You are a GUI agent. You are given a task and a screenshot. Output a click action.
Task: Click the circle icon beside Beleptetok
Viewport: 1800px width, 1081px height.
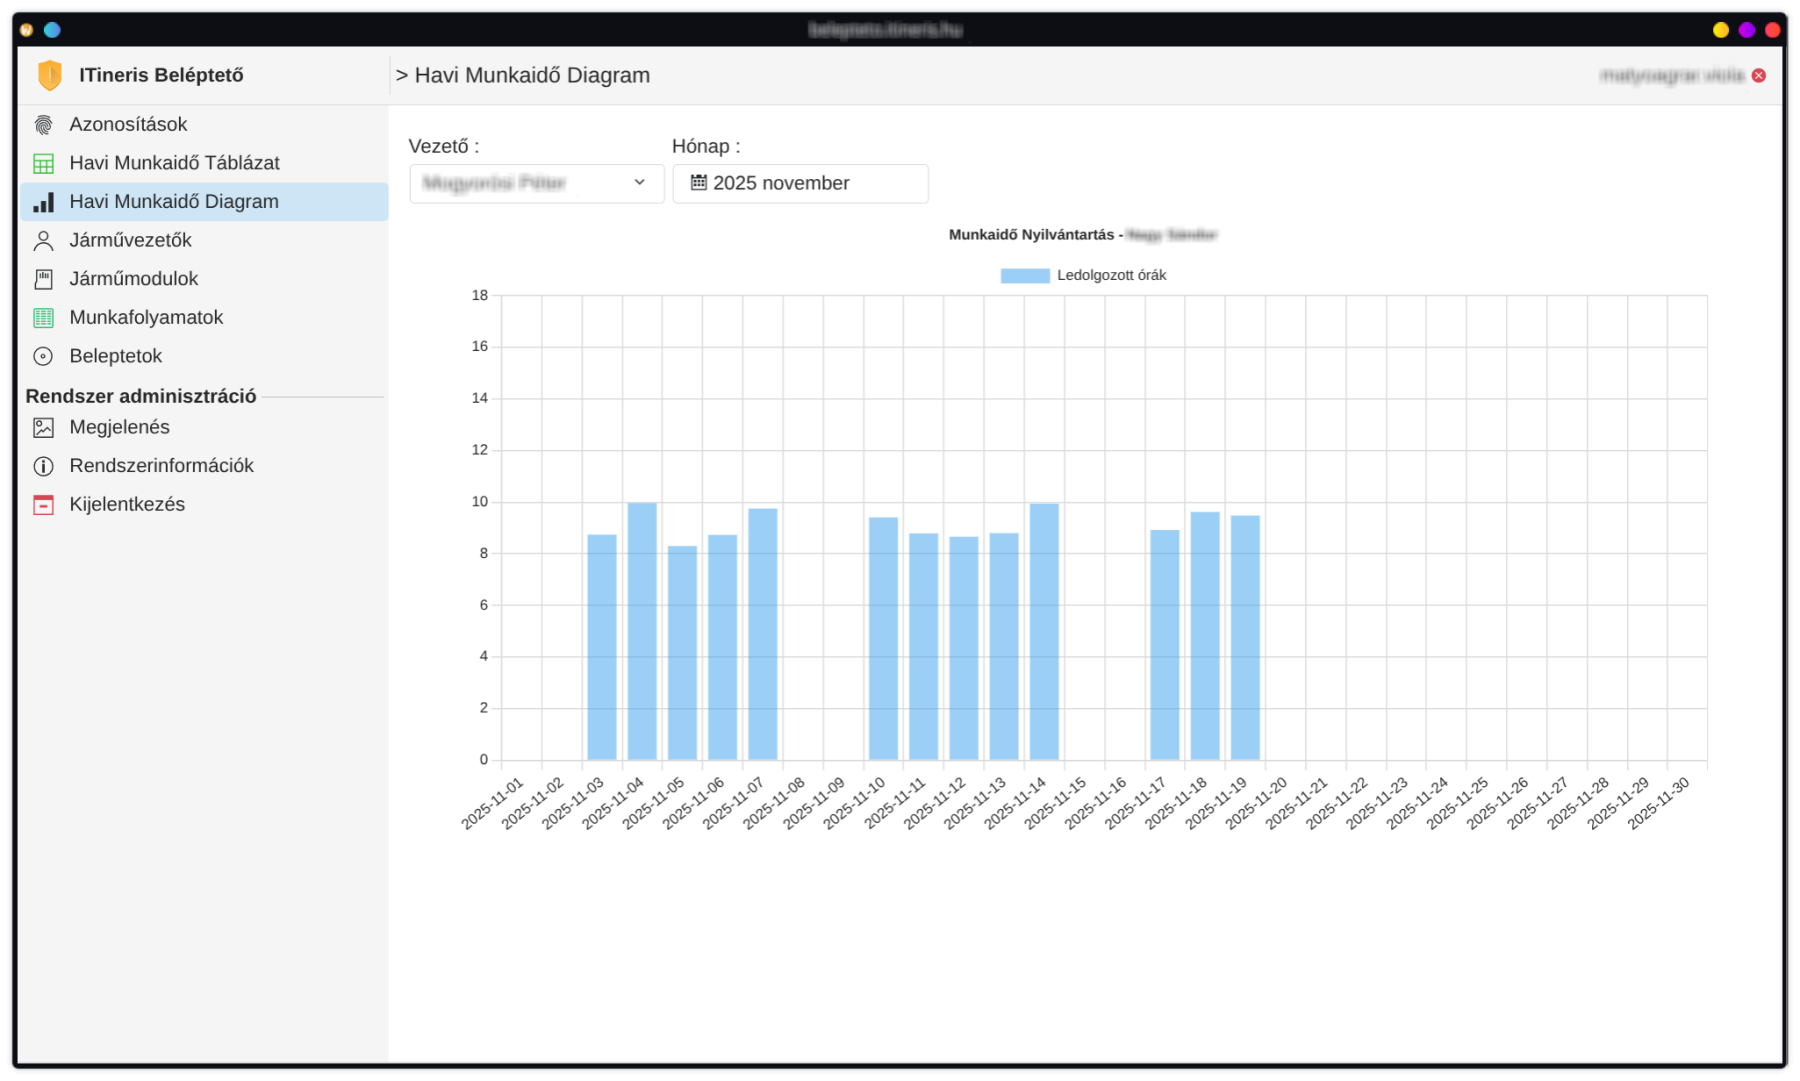pos(43,356)
